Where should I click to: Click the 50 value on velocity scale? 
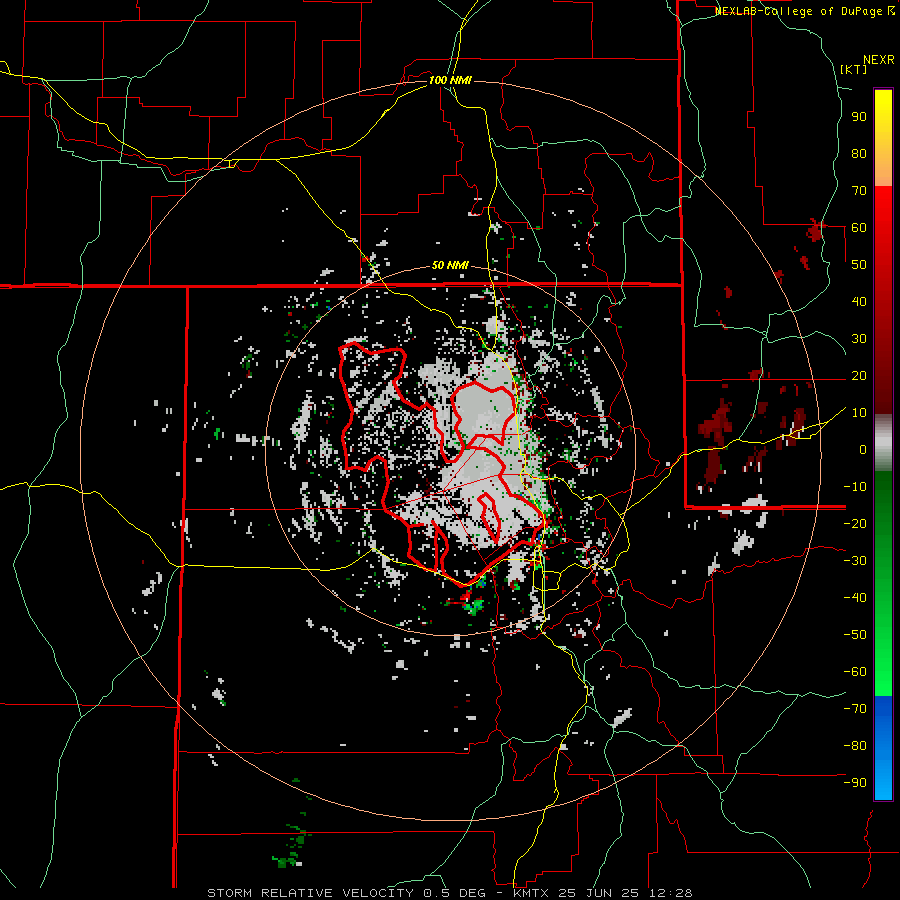tap(859, 265)
